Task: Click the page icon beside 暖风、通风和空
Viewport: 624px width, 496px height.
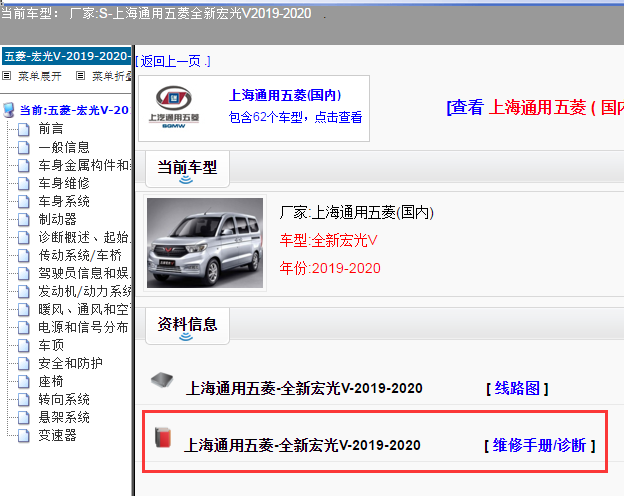Action: (x=23, y=310)
